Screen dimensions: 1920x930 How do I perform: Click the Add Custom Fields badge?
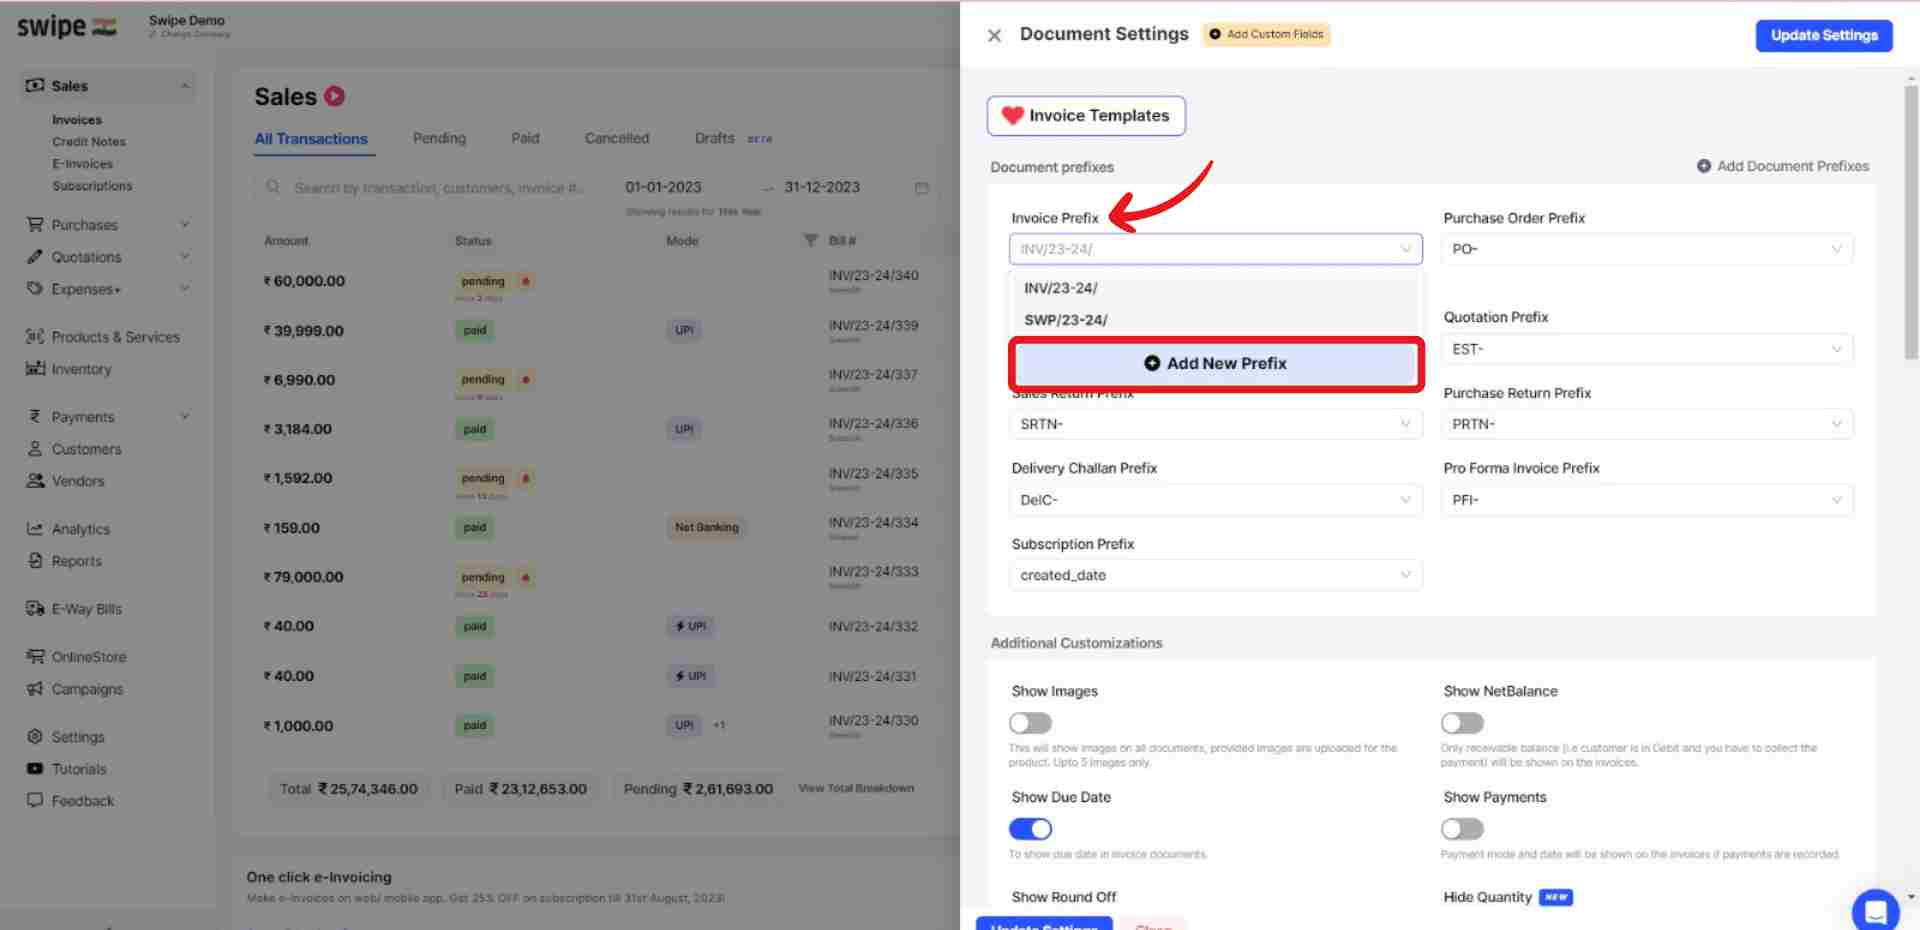coord(1266,34)
